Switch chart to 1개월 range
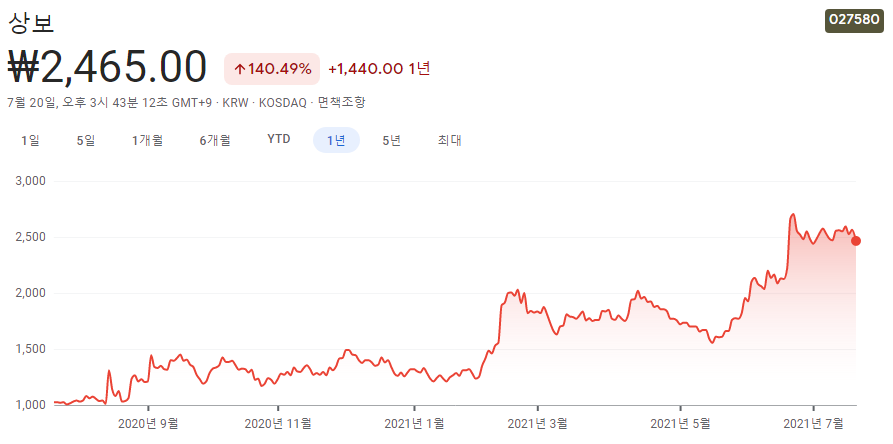Screen dimensions: 893x444 (x=148, y=140)
